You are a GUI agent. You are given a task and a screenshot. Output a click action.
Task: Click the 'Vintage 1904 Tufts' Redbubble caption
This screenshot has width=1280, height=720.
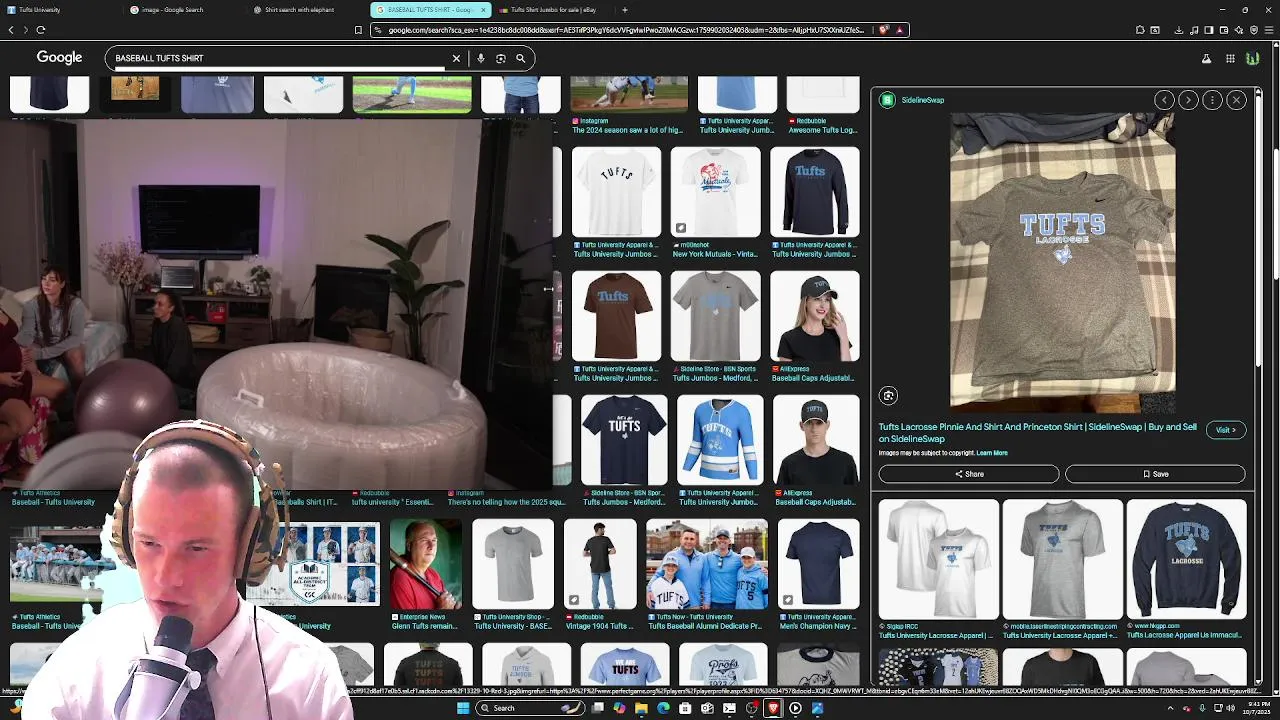click(598, 626)
